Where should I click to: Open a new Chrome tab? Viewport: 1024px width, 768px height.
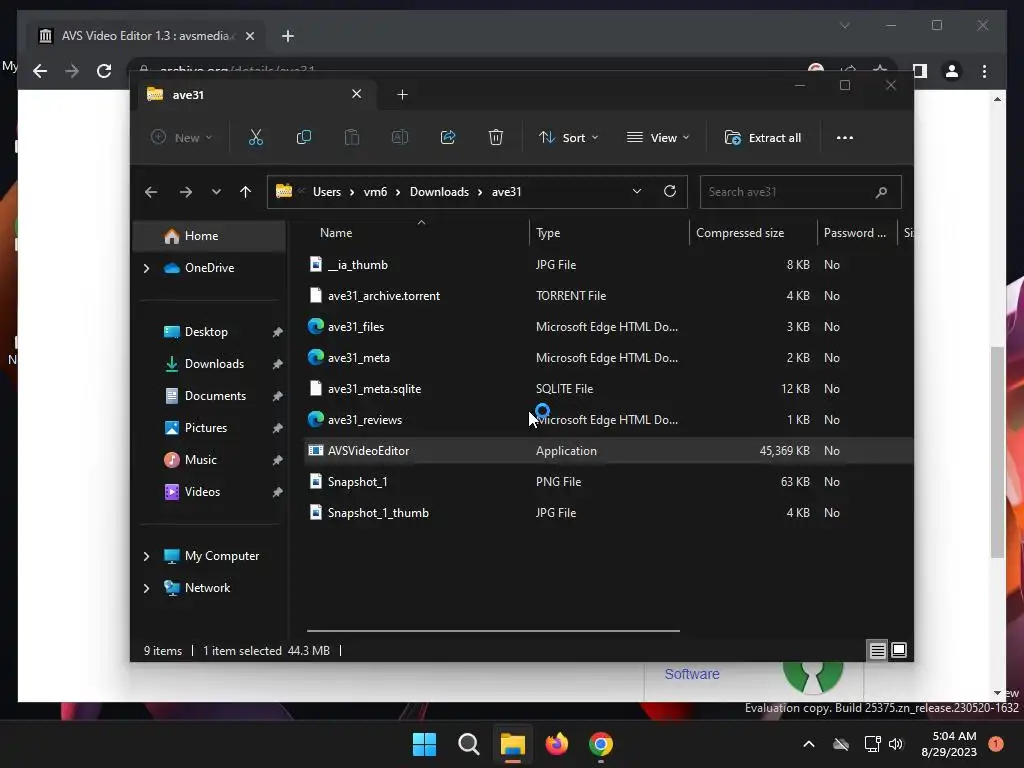287,36
